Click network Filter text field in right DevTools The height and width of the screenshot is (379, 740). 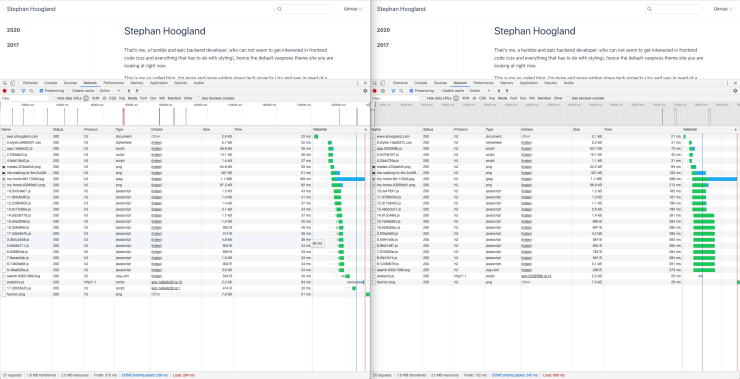pos(395,98)
